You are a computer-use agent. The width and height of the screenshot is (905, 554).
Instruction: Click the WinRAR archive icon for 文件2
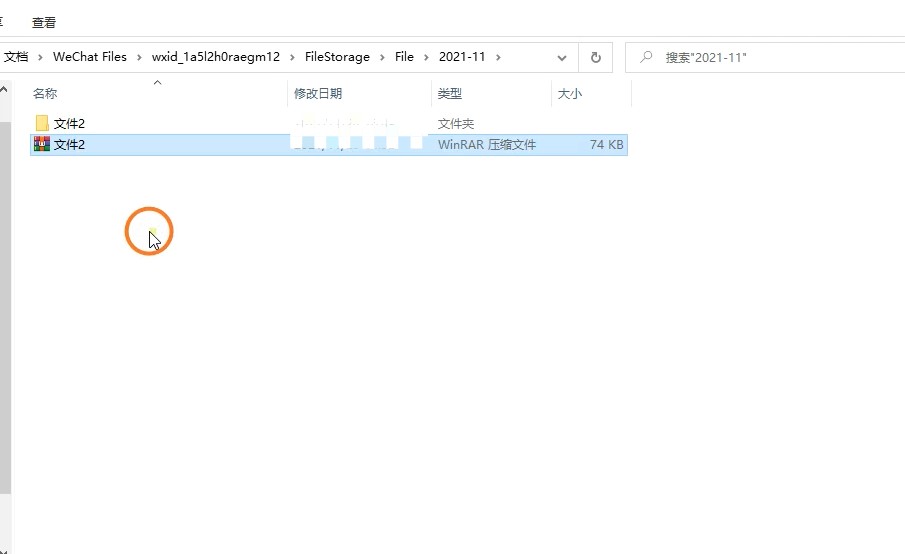[41, 145]
